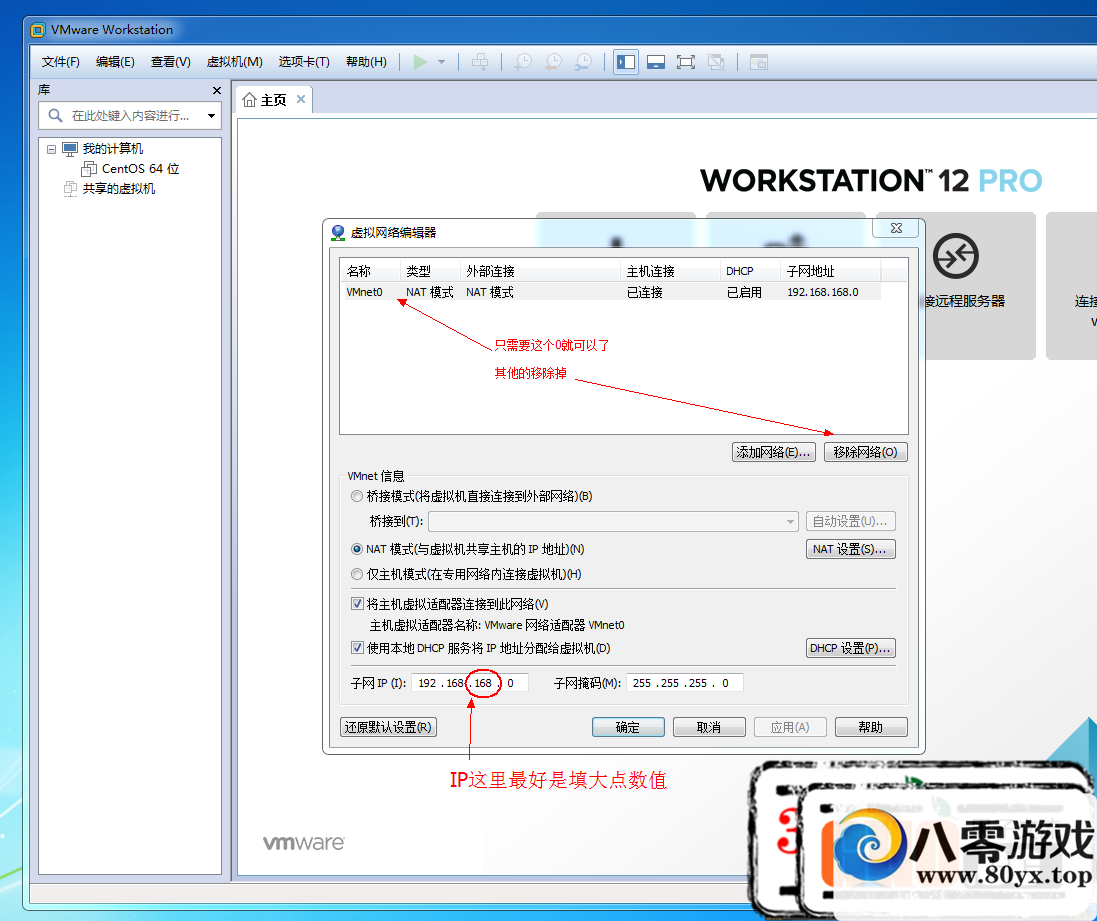Open the 虚拟机 menu
The width and height of the screenshot is (1097, 921).
pos(234,61)
